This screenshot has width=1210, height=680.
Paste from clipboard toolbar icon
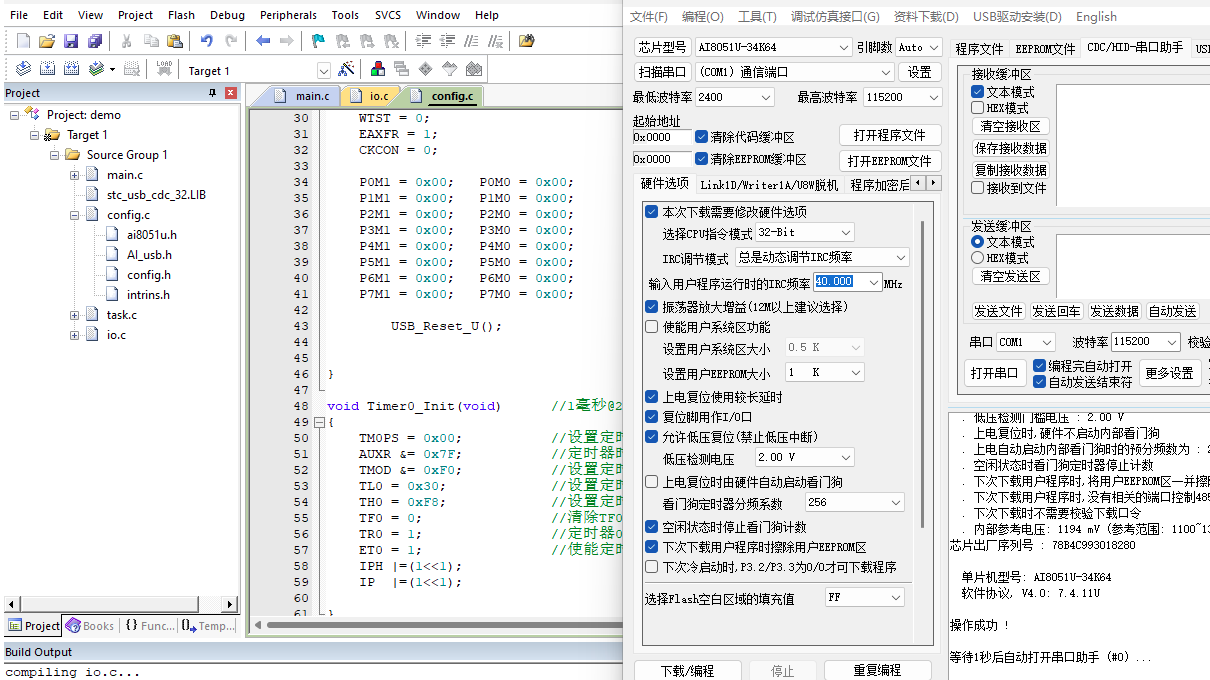175,41
